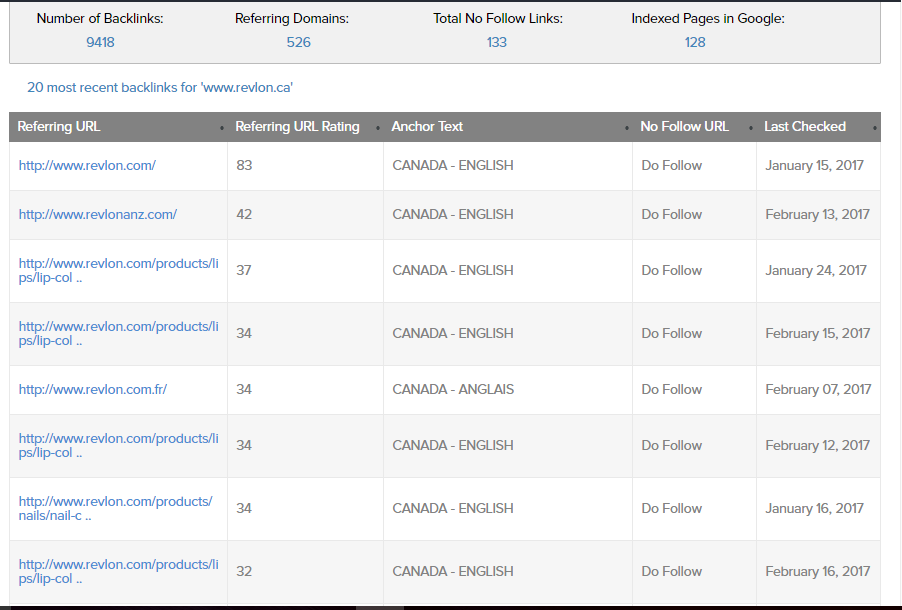Screen dimensions: 902x610
Task: Sort table by Anchor Text header
Action: (x=427, y=127)
